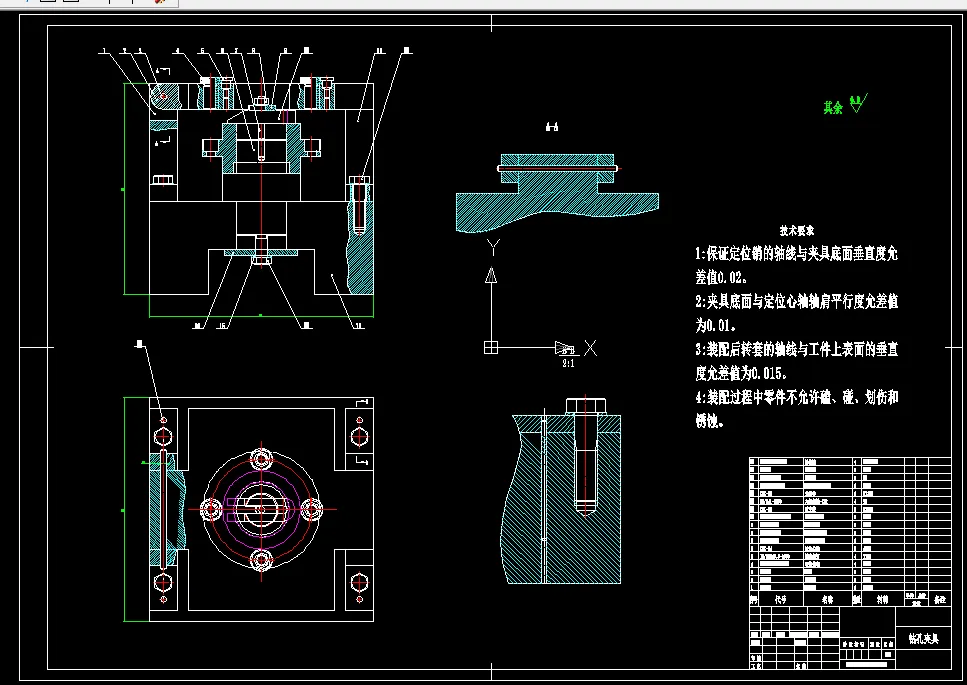The image size is (967, 685).
Task: Select the hex bolt head in lower-right detail view
Action: tap(586, 406)
